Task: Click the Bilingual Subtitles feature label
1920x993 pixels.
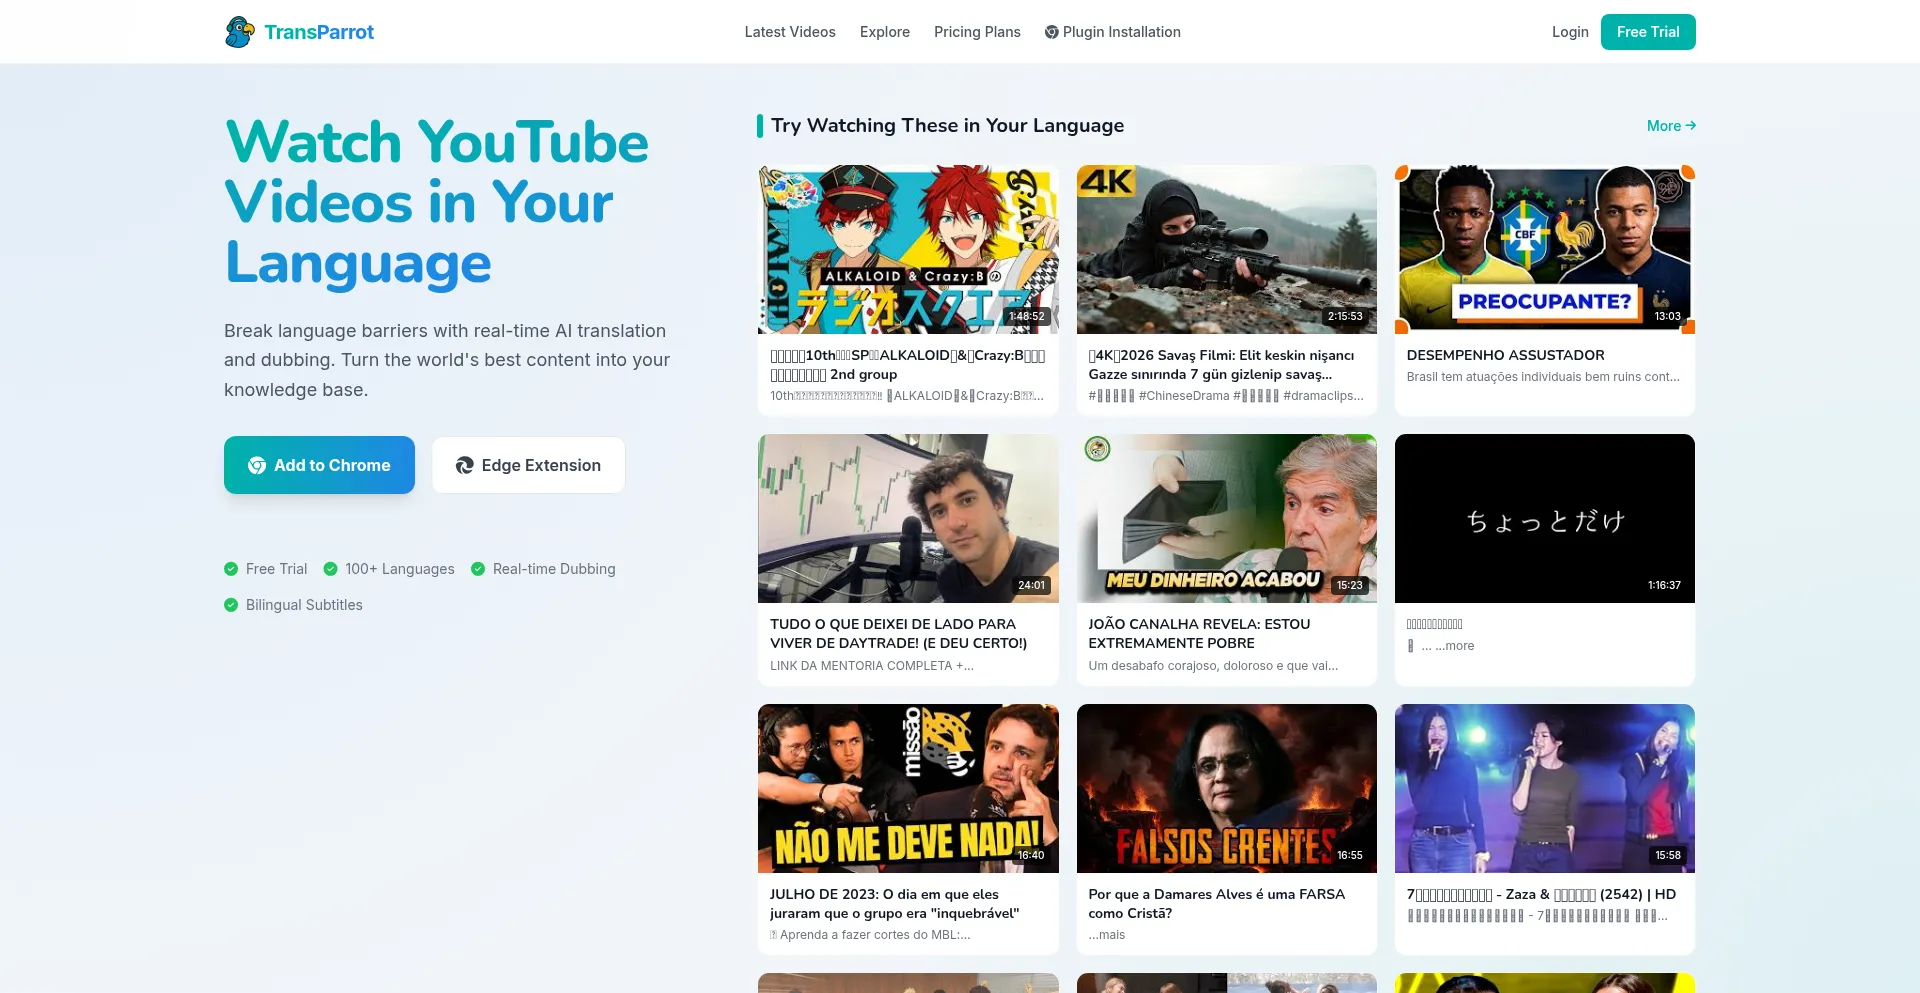Action: click(x=304, y=605)
